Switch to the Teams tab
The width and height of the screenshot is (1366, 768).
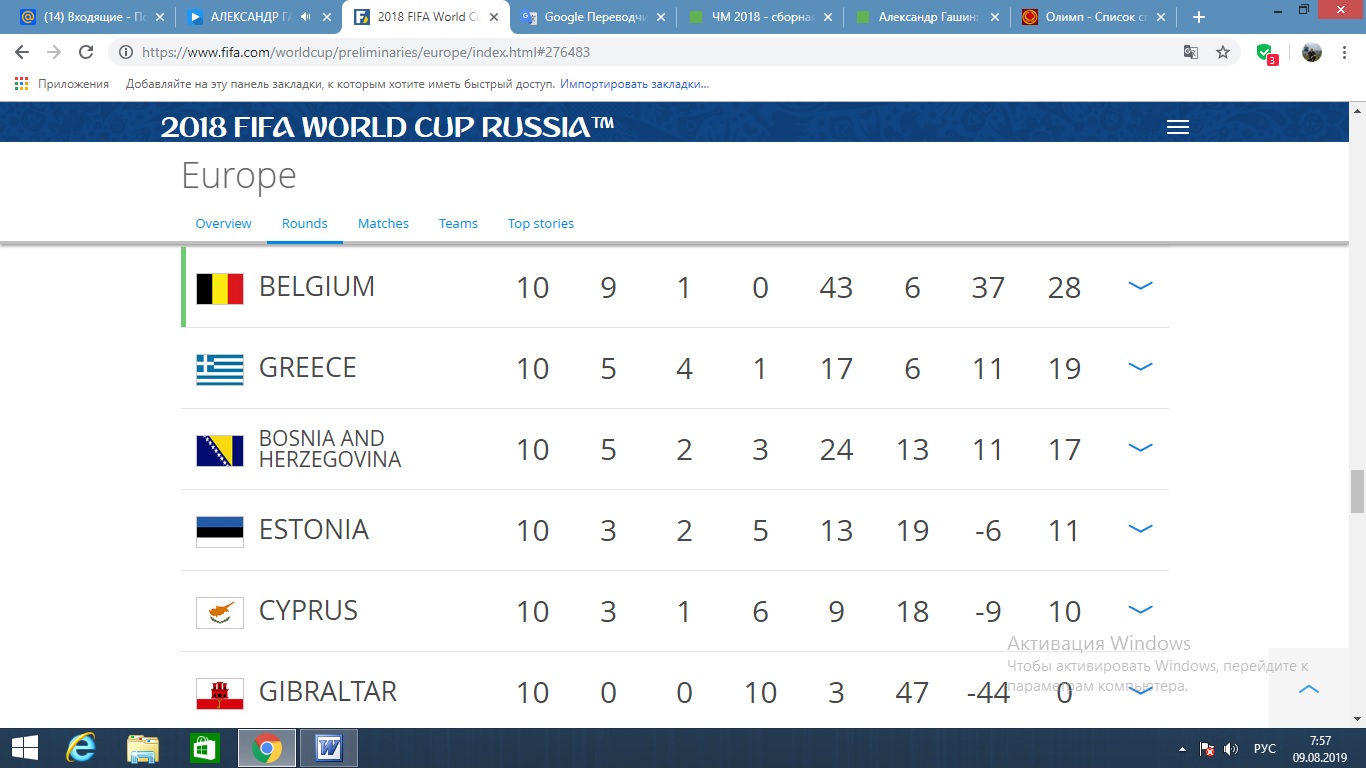tap(458, 223)
